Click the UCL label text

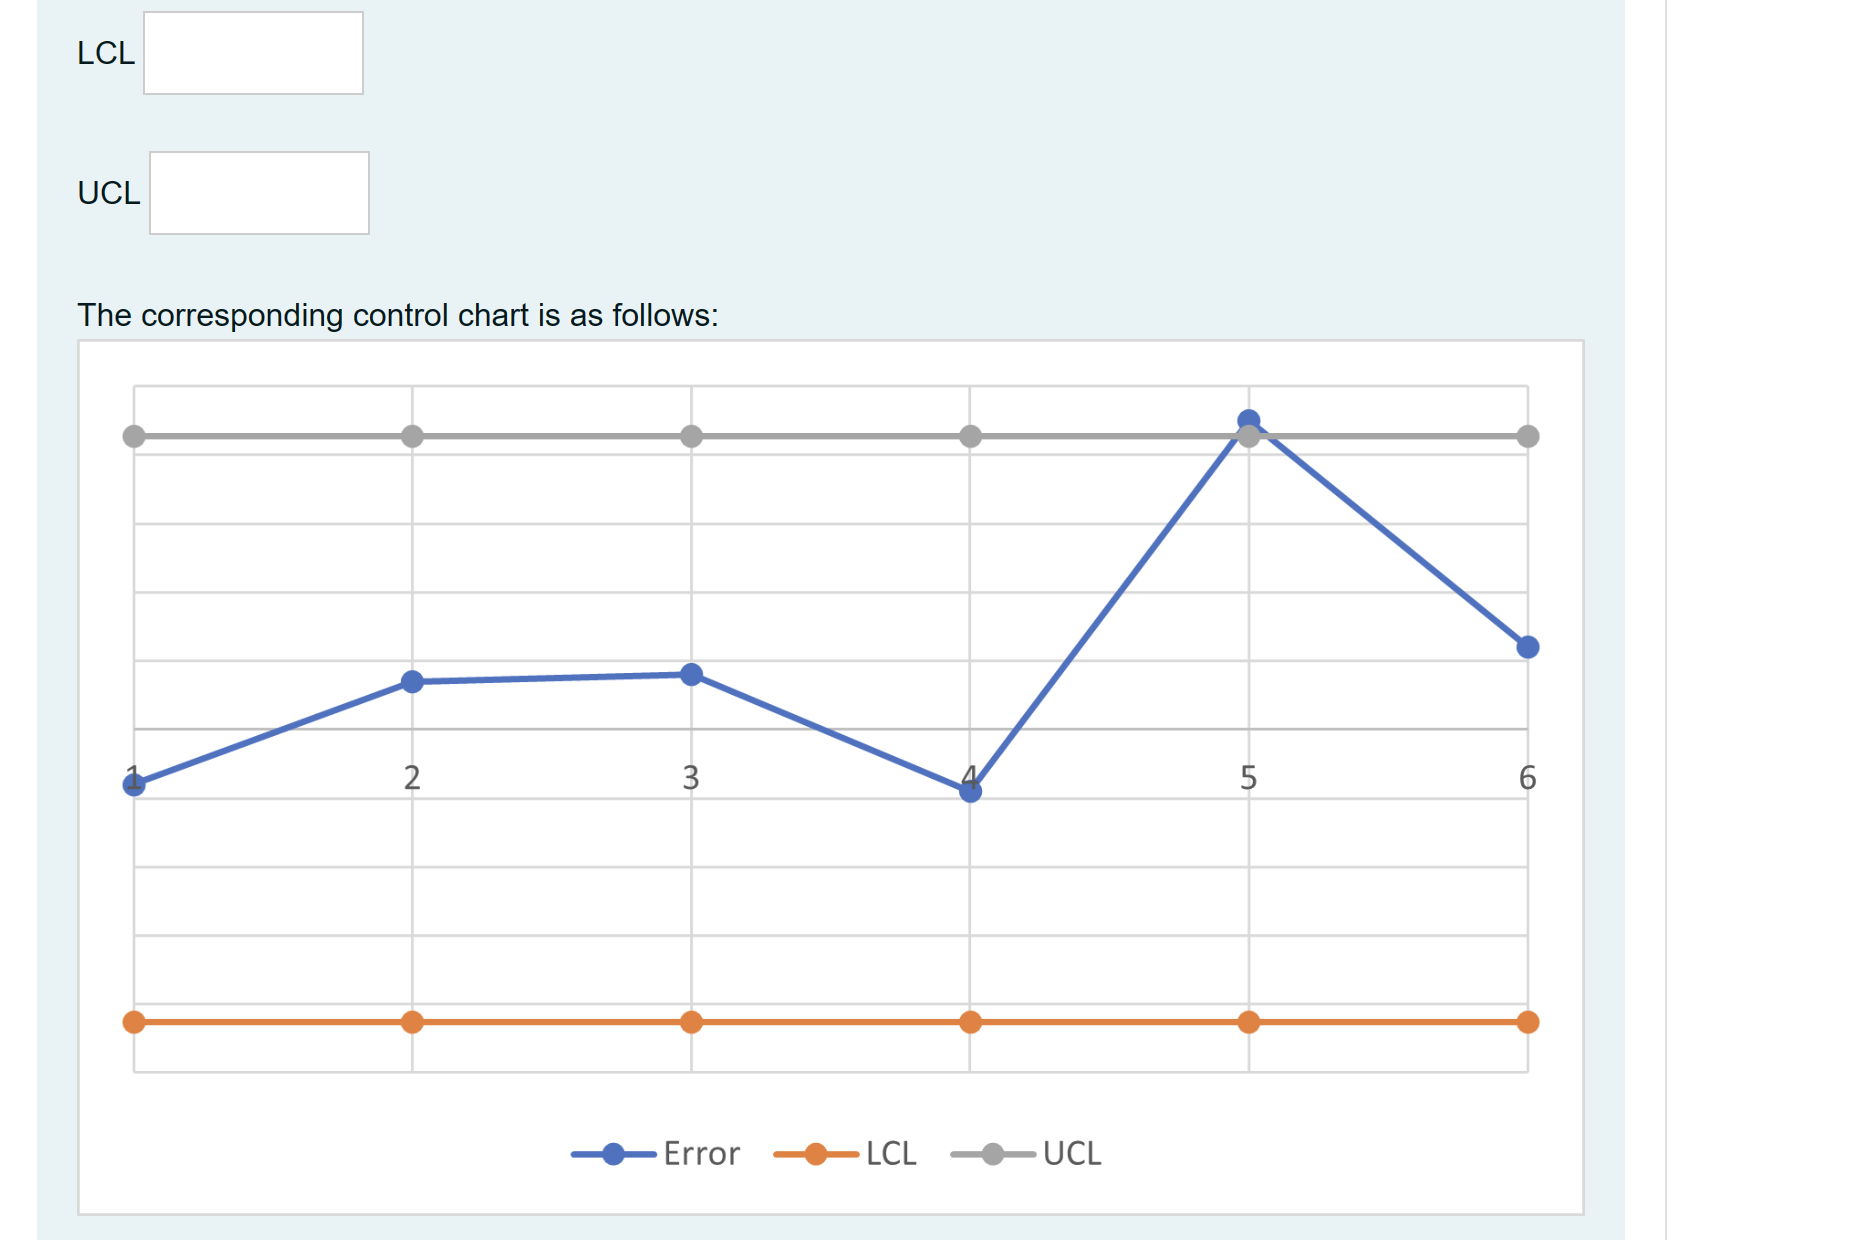coord(108,194)
